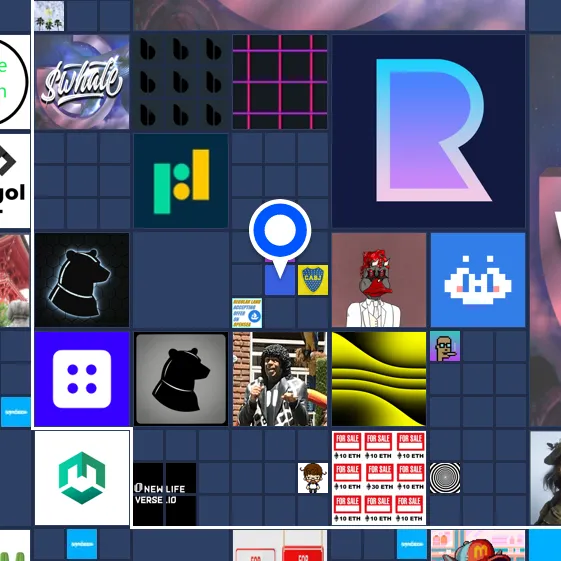
Task: Open the pixel cloud face tile
Action: (478, 280)
